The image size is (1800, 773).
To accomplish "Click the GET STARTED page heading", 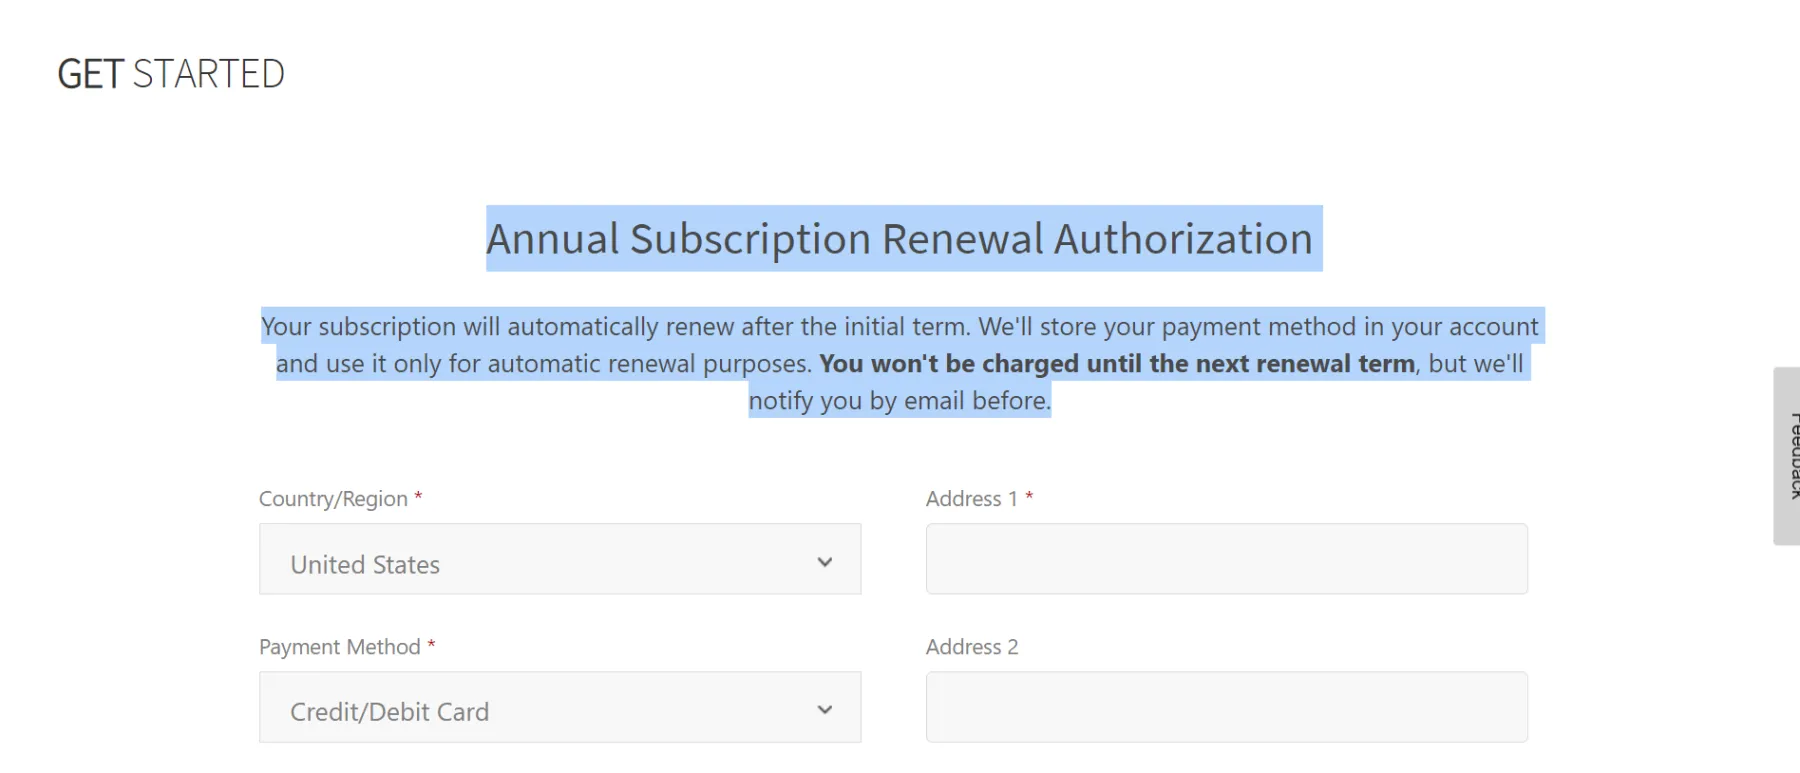I will tap(171, 74).
